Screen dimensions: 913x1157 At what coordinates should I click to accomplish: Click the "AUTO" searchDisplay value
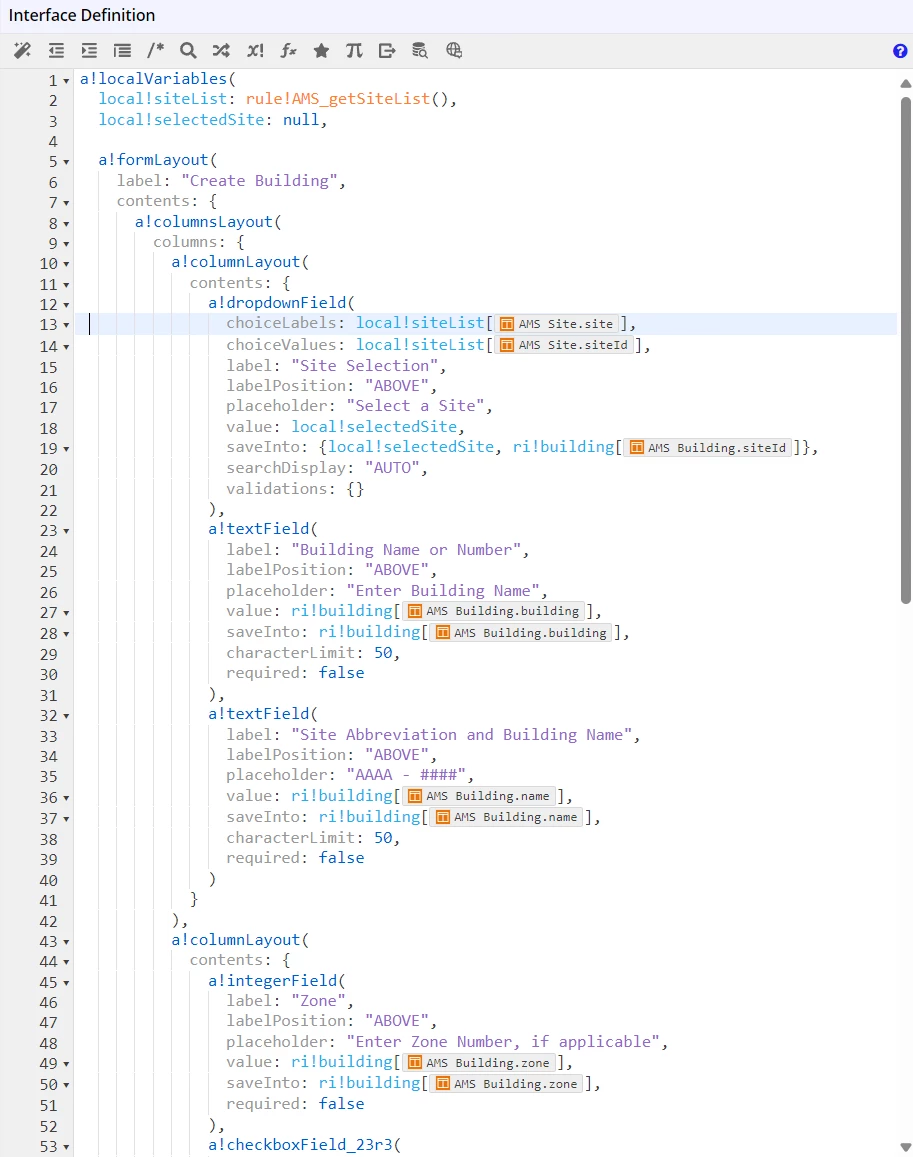pos(392,468)
